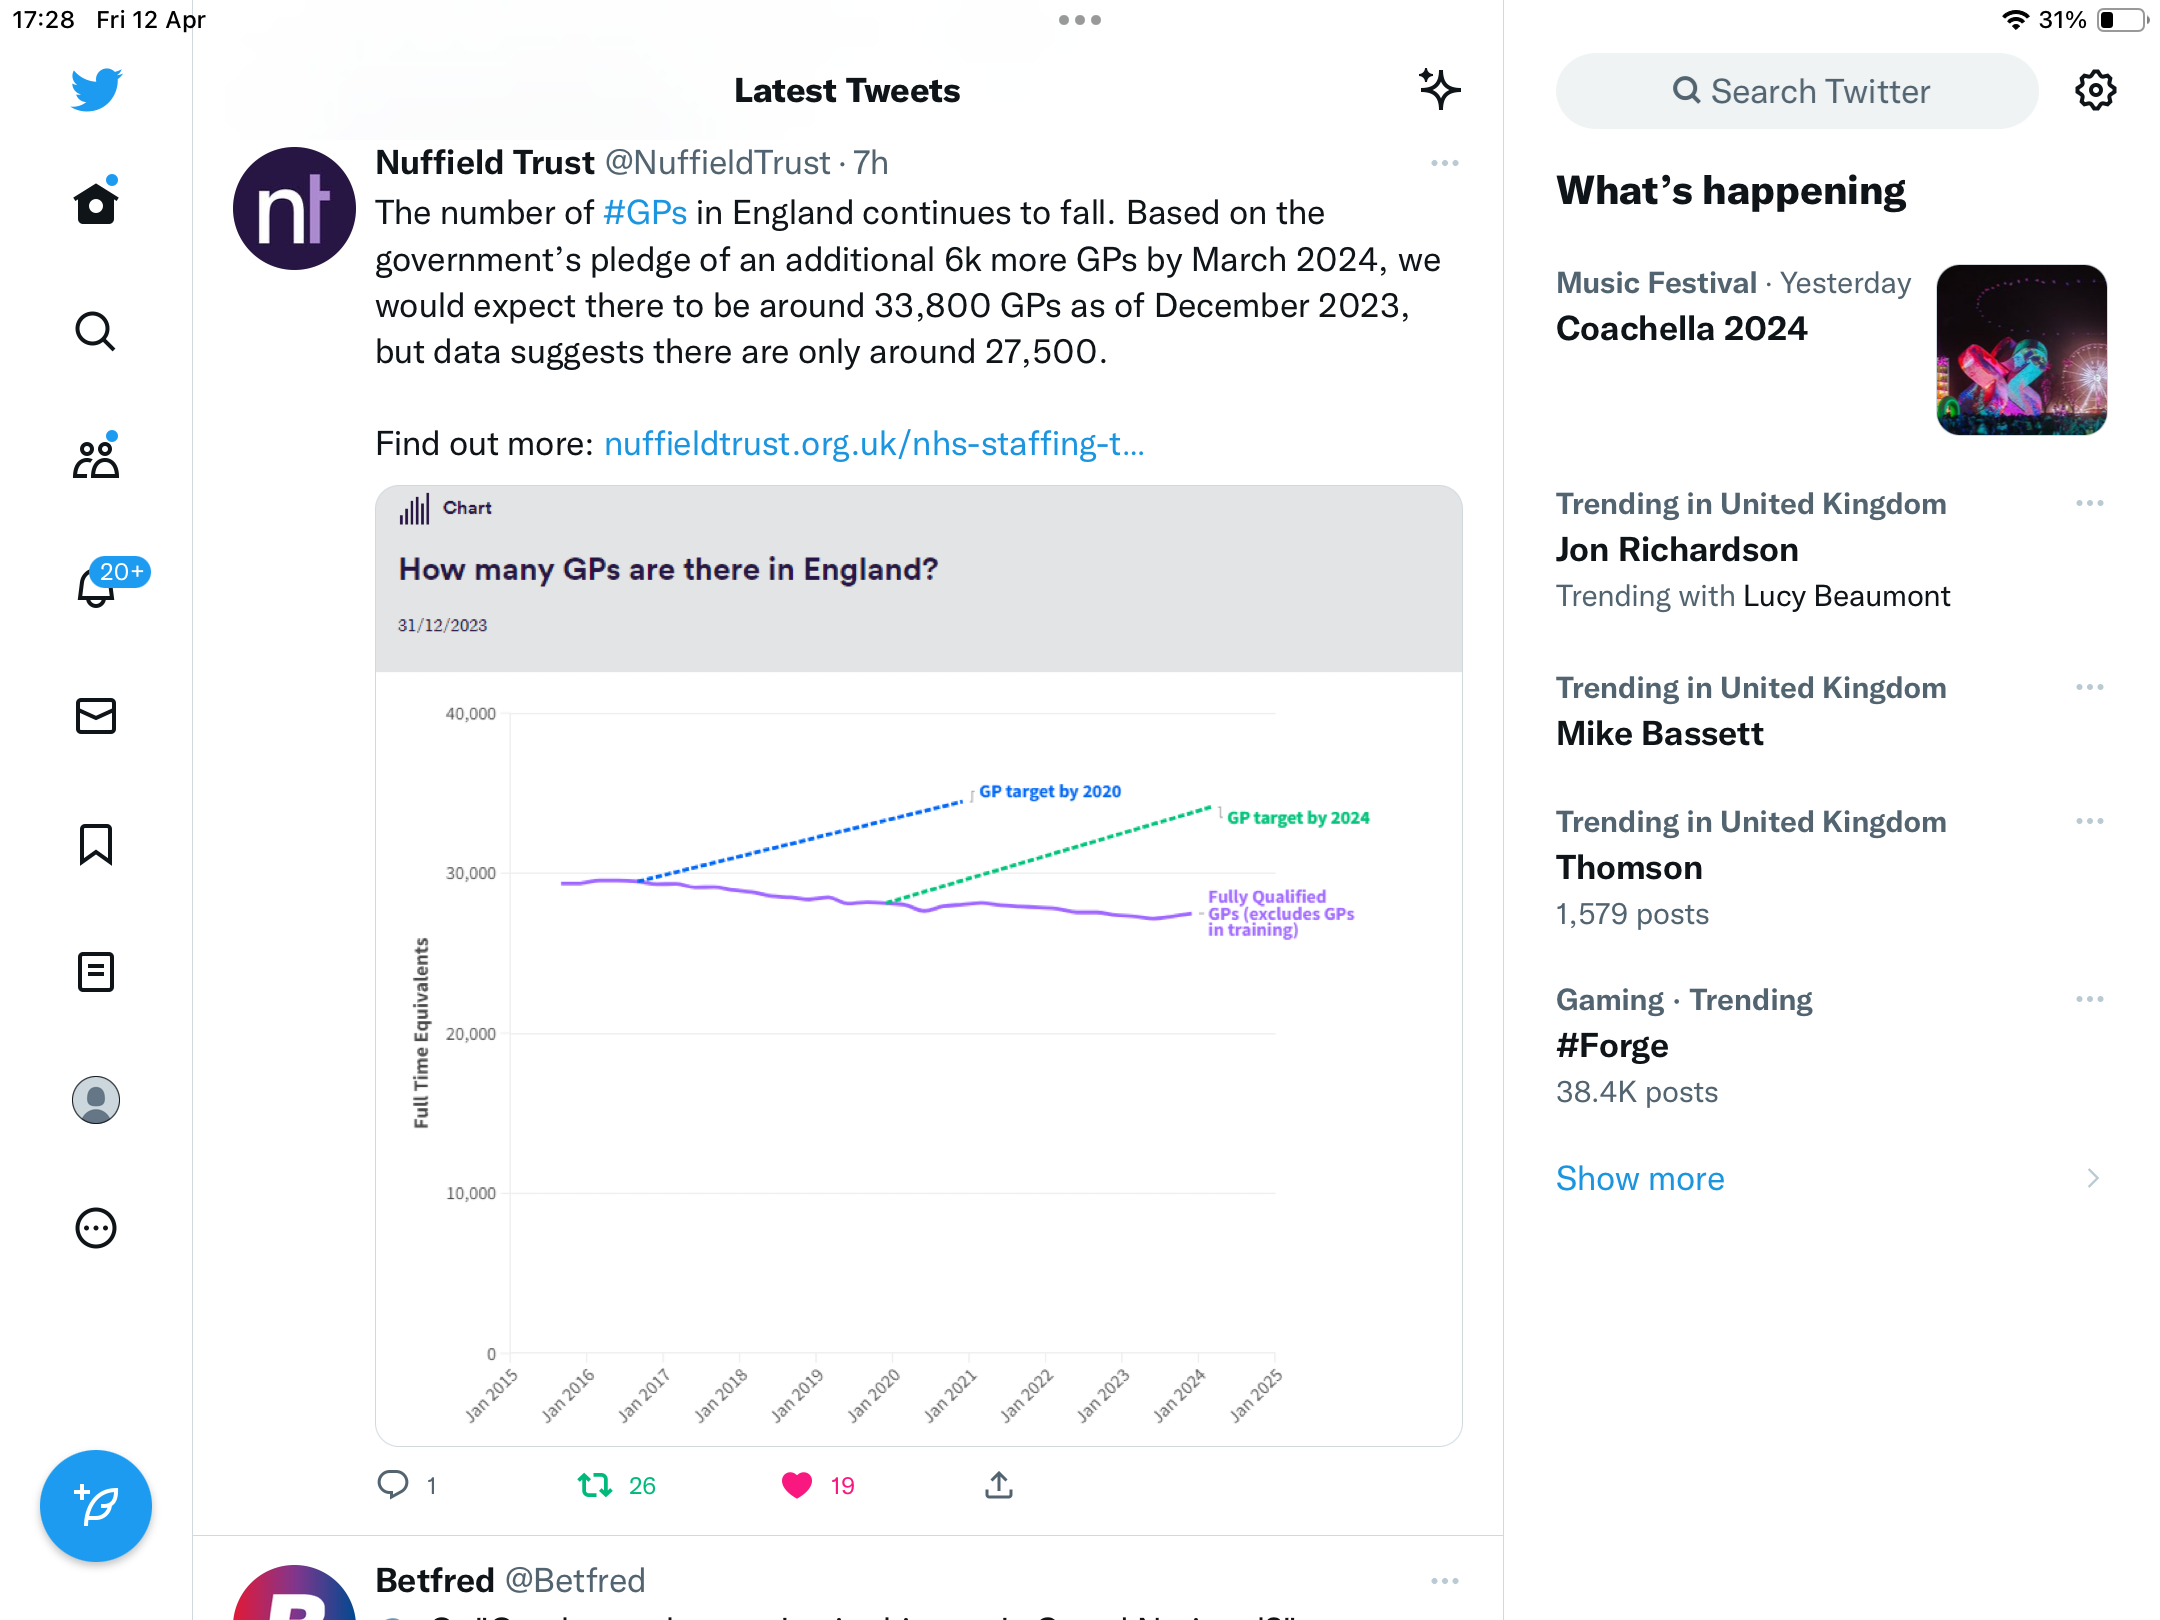Open more options on Nuffield Trust tweet
2160x1620 pixels.
coord(1445,163)
